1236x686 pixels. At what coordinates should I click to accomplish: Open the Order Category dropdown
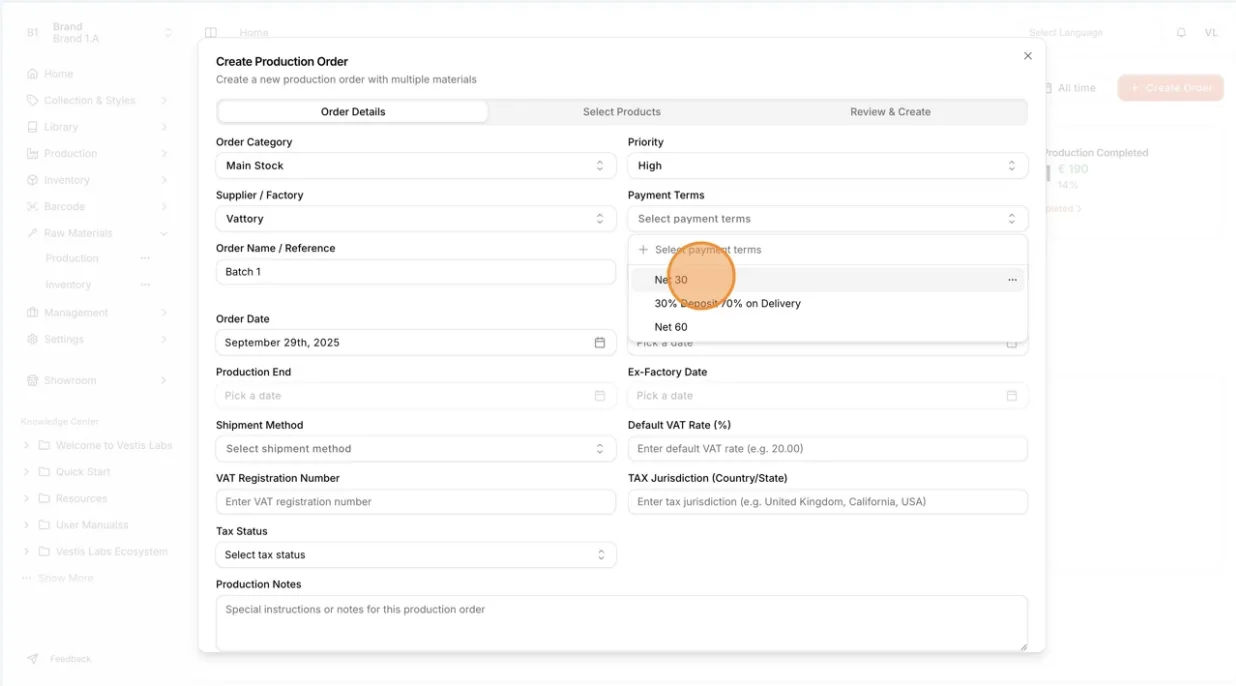[x=415, y=166]
